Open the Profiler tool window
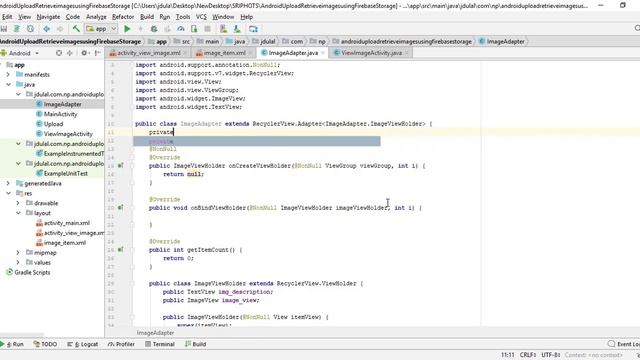This screenshot has height=360, width=640. pyautogui.click(x=121, y=344)
